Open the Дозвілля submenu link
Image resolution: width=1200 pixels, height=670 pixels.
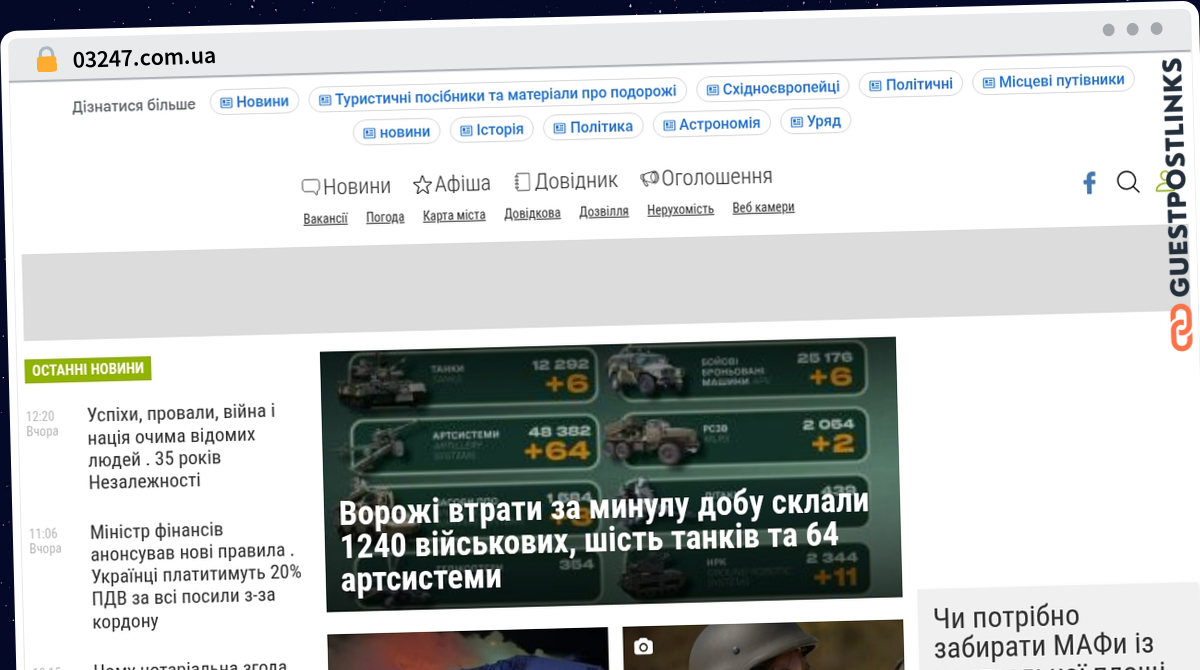(604, 211)
